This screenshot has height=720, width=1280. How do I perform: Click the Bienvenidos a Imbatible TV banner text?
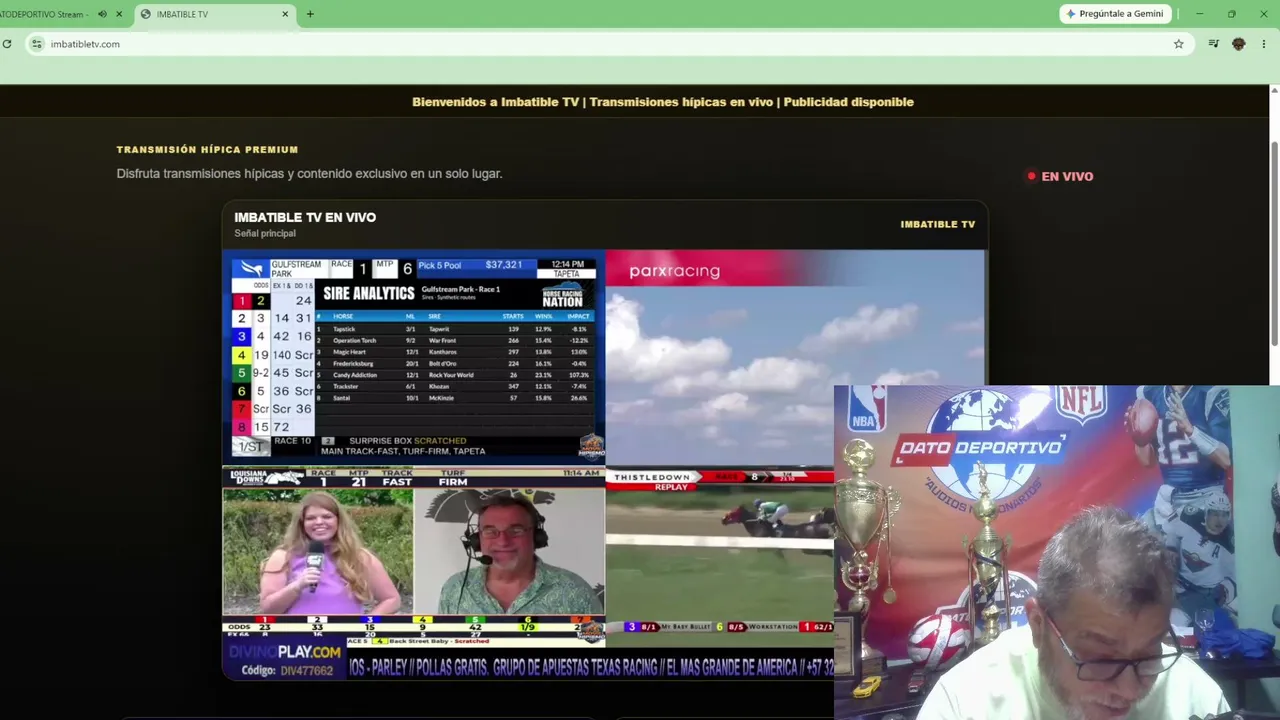click(x=663, y=102)
